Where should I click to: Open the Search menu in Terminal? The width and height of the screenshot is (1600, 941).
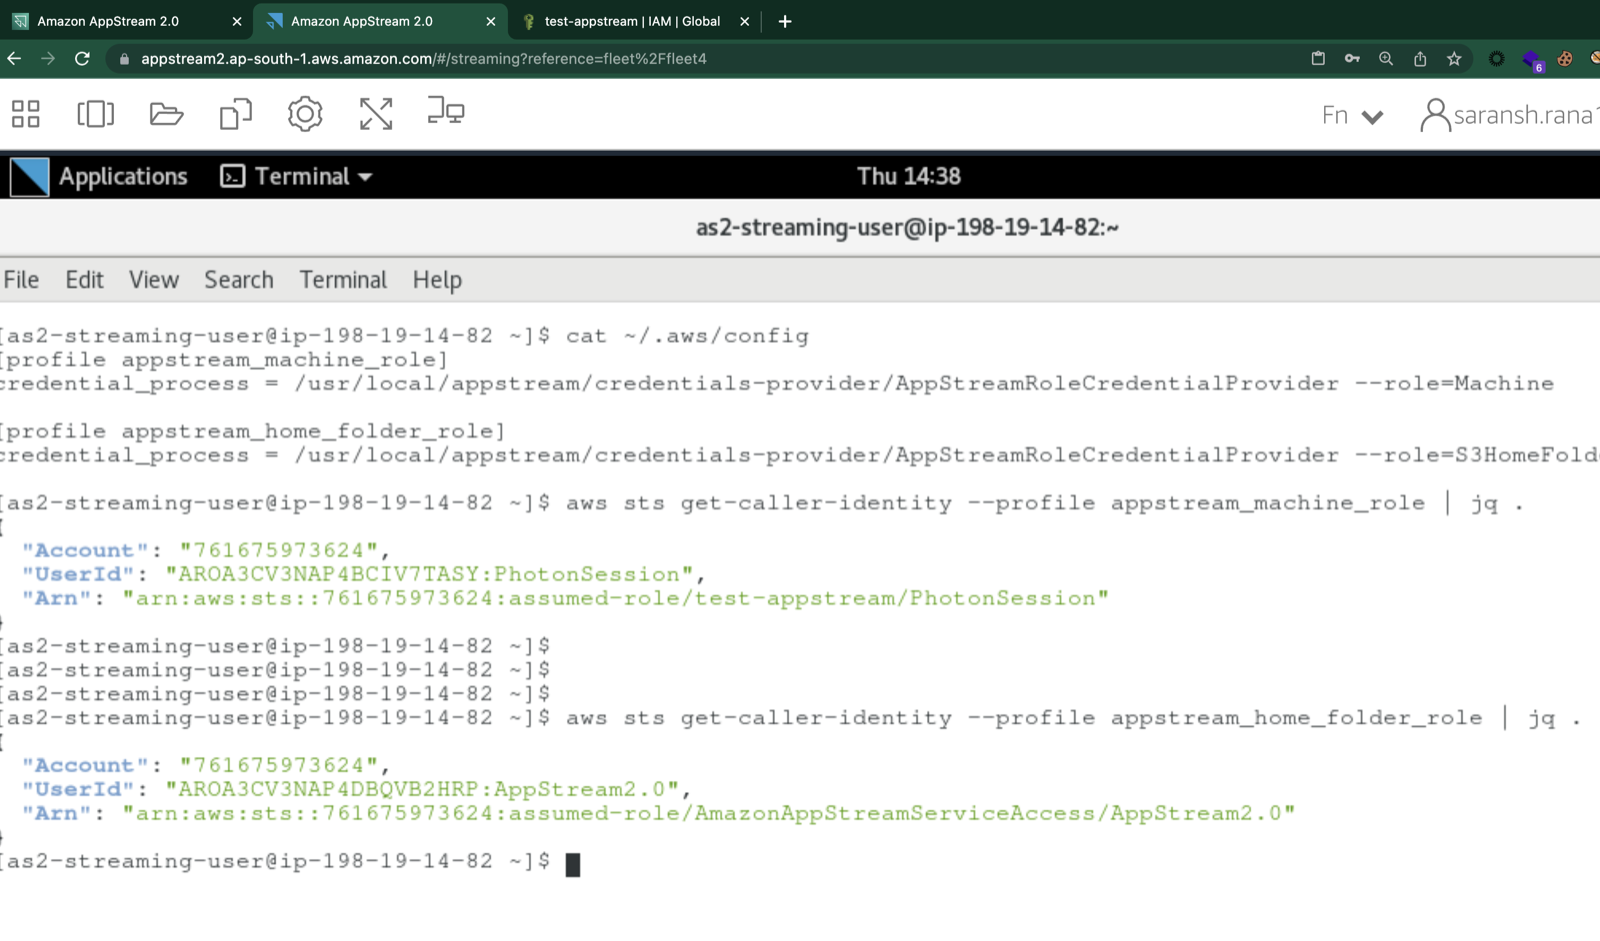click(x=239, y=280)
